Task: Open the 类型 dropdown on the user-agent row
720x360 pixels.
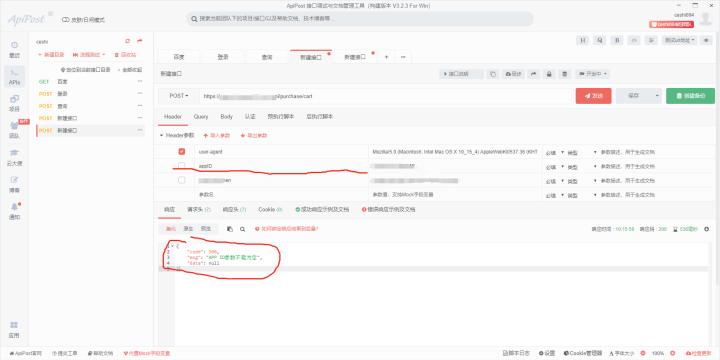Action: pos(583,152)
